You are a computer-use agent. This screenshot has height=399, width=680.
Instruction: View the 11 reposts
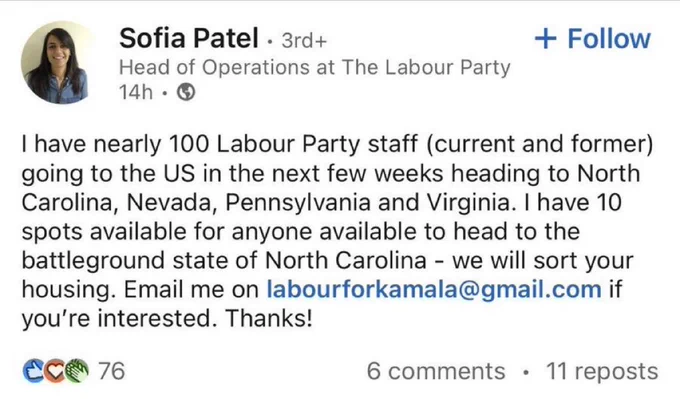(x=602, y=372)
